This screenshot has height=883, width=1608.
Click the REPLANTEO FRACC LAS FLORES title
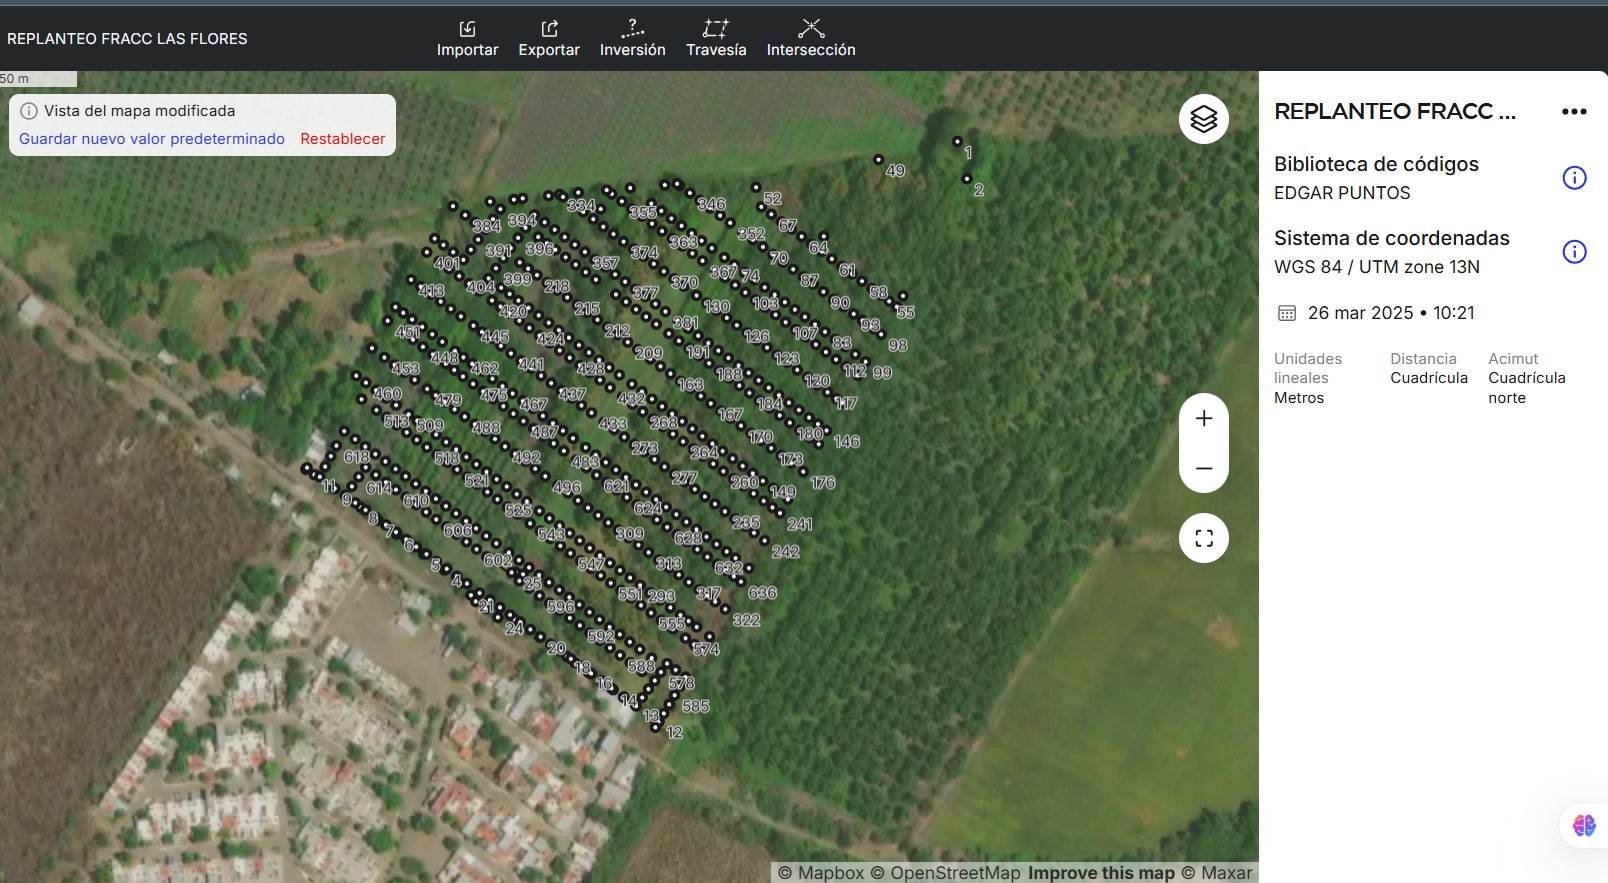tap(127, 39)
